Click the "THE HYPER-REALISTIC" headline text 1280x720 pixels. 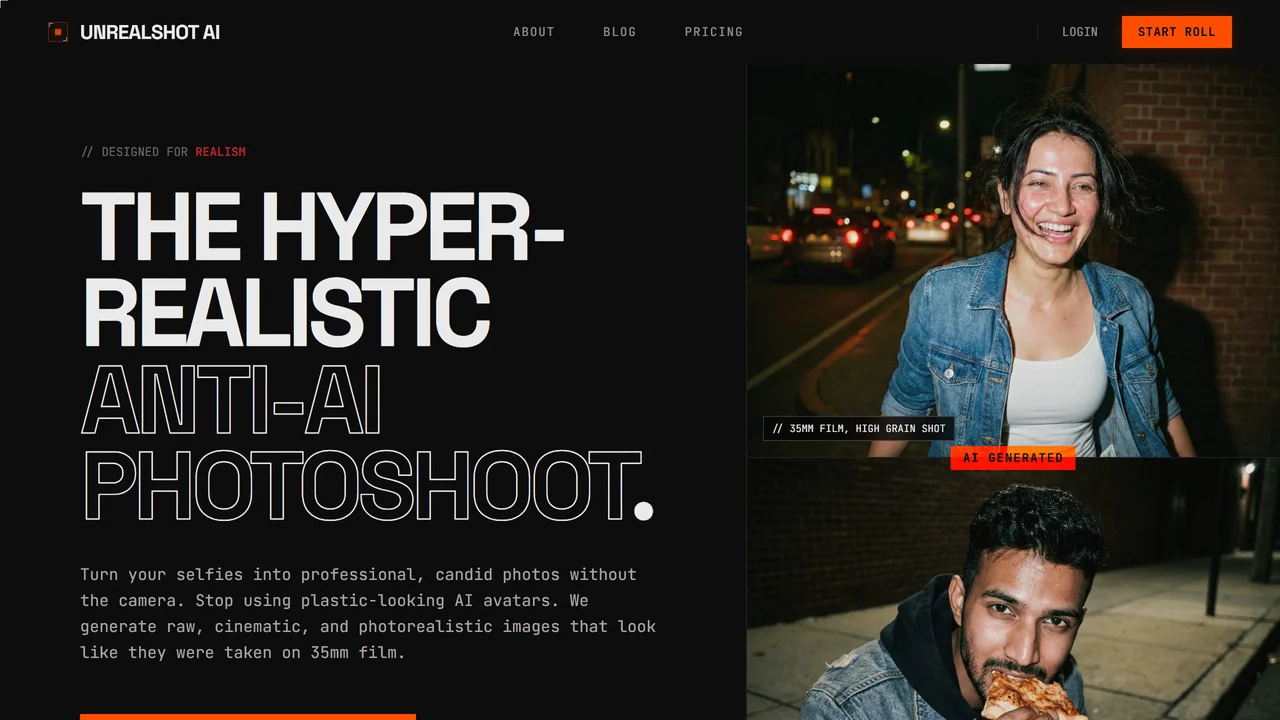click(323, 269)
